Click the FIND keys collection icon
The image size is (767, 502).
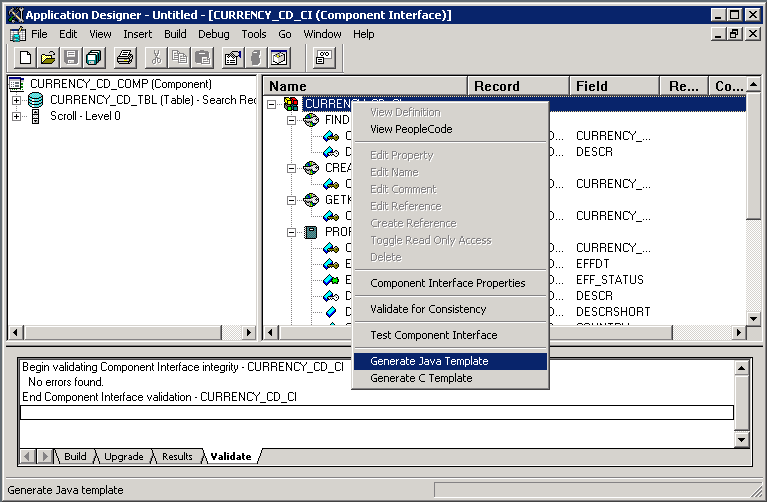tap(311, 120)
